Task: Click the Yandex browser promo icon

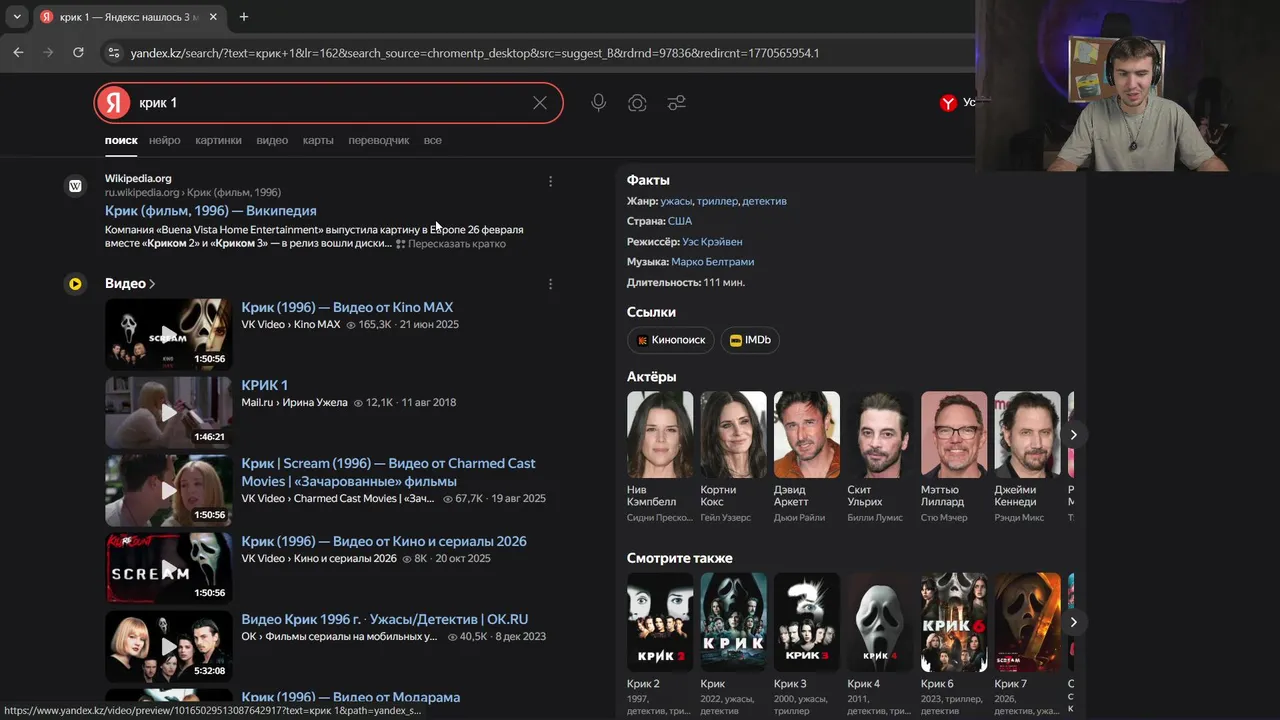Action: 948,103
